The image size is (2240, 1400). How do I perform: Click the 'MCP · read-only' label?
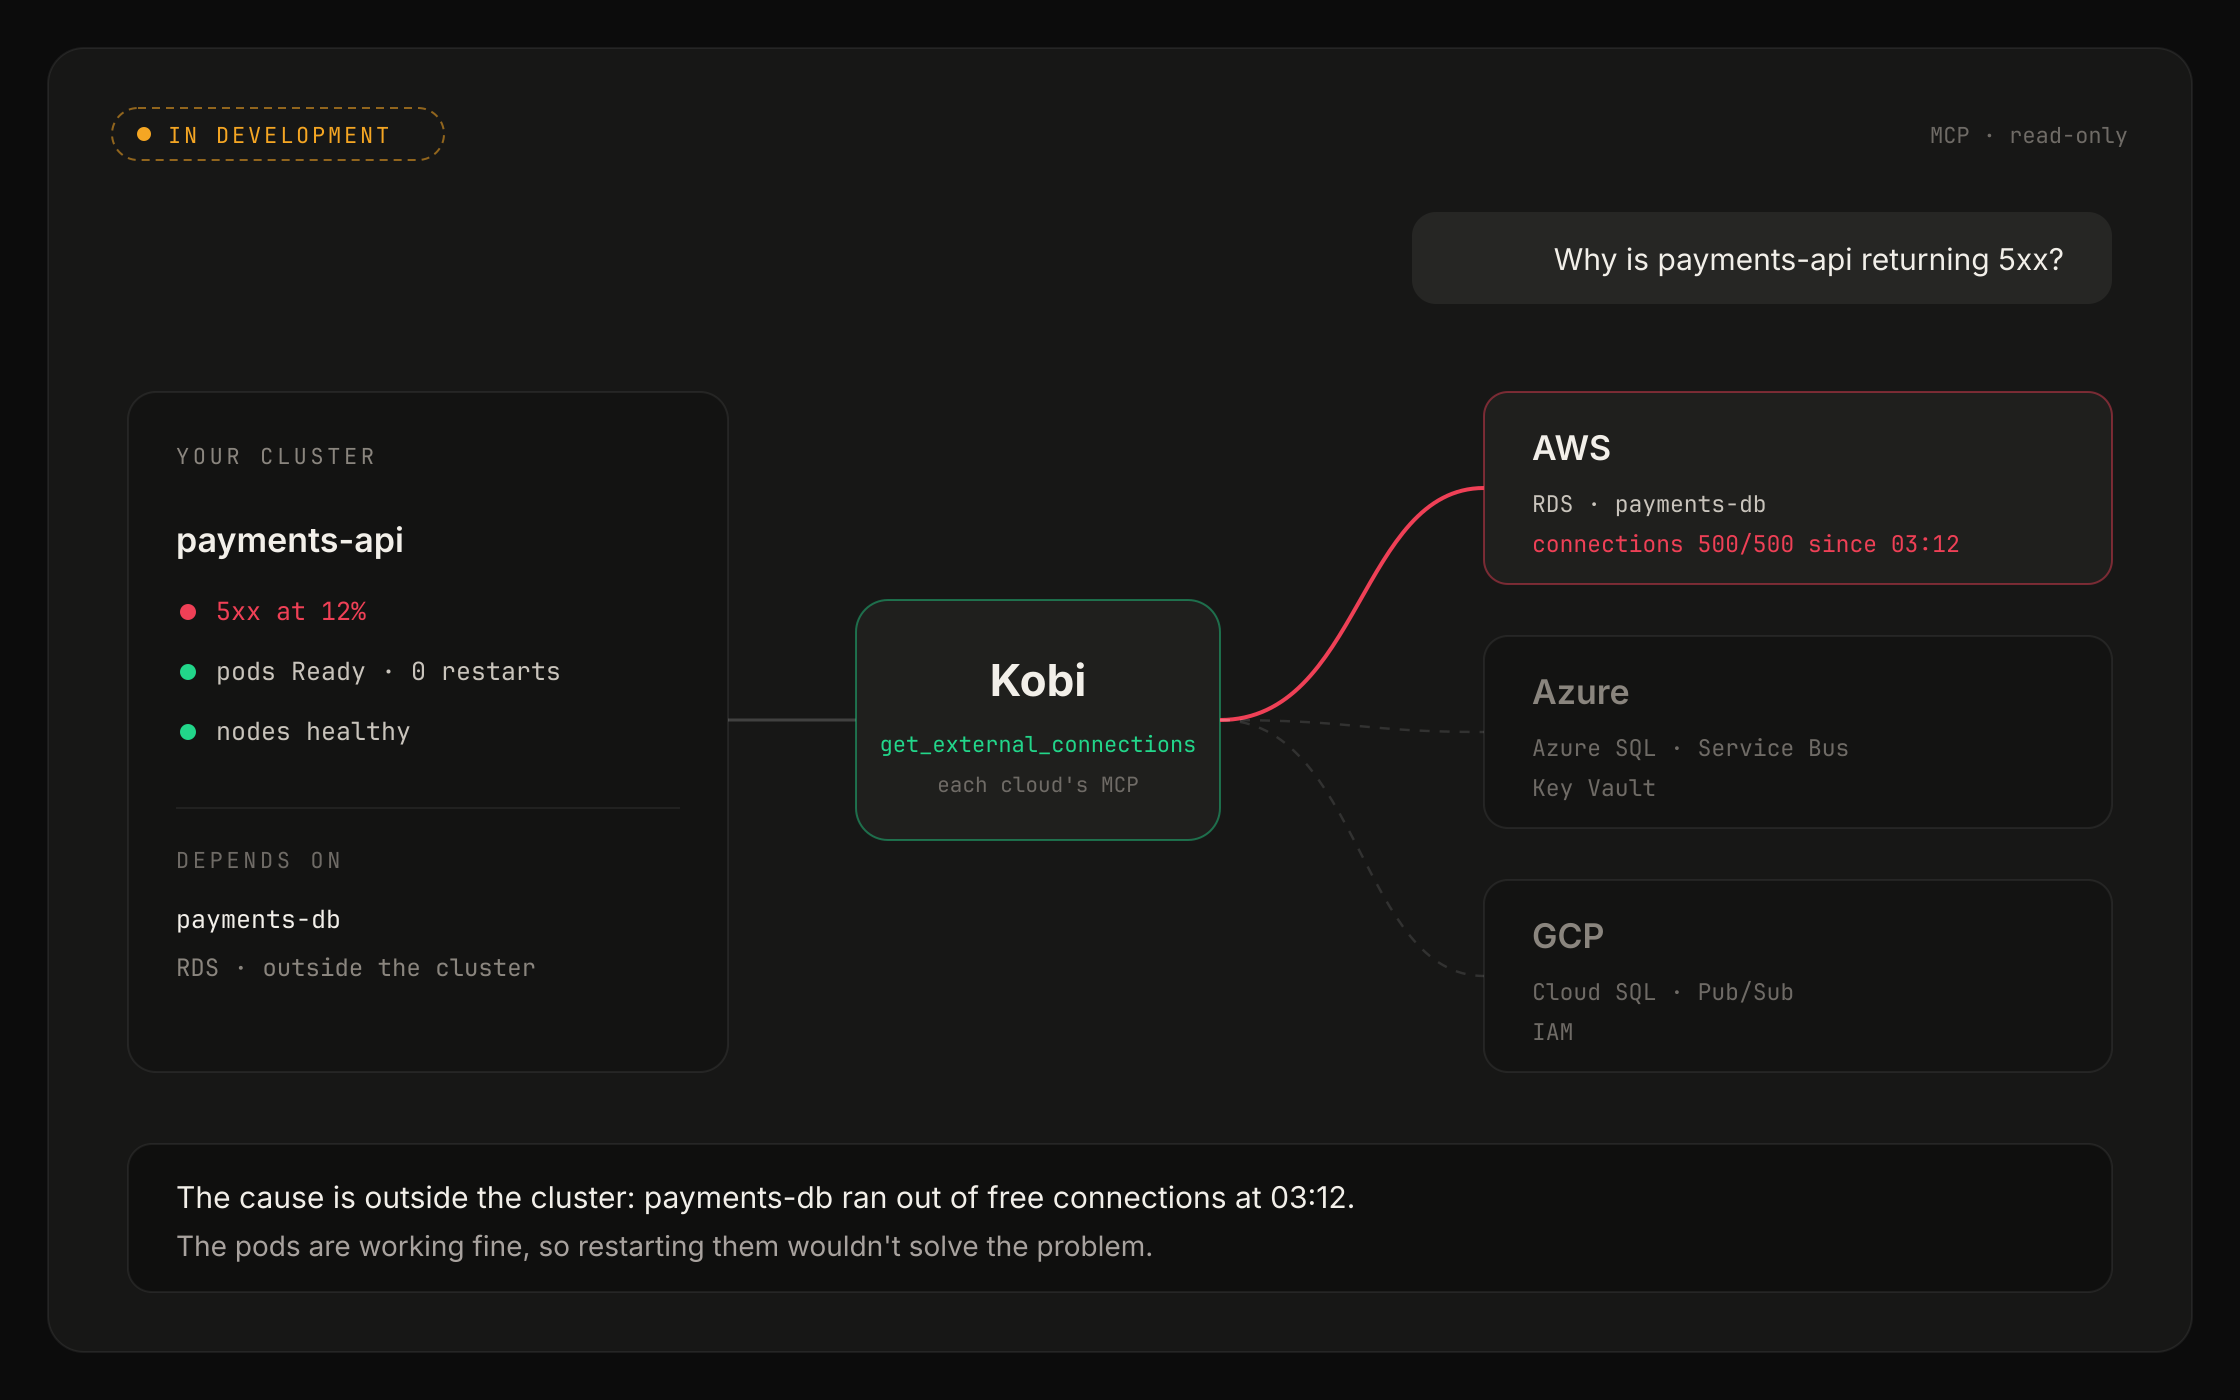click(x=2028, y=136)
